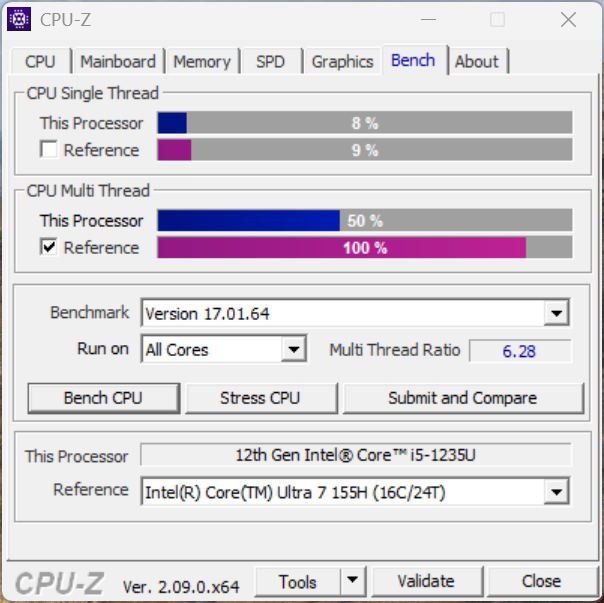
Task: Click the Validate button
Action: click(426, 581)
